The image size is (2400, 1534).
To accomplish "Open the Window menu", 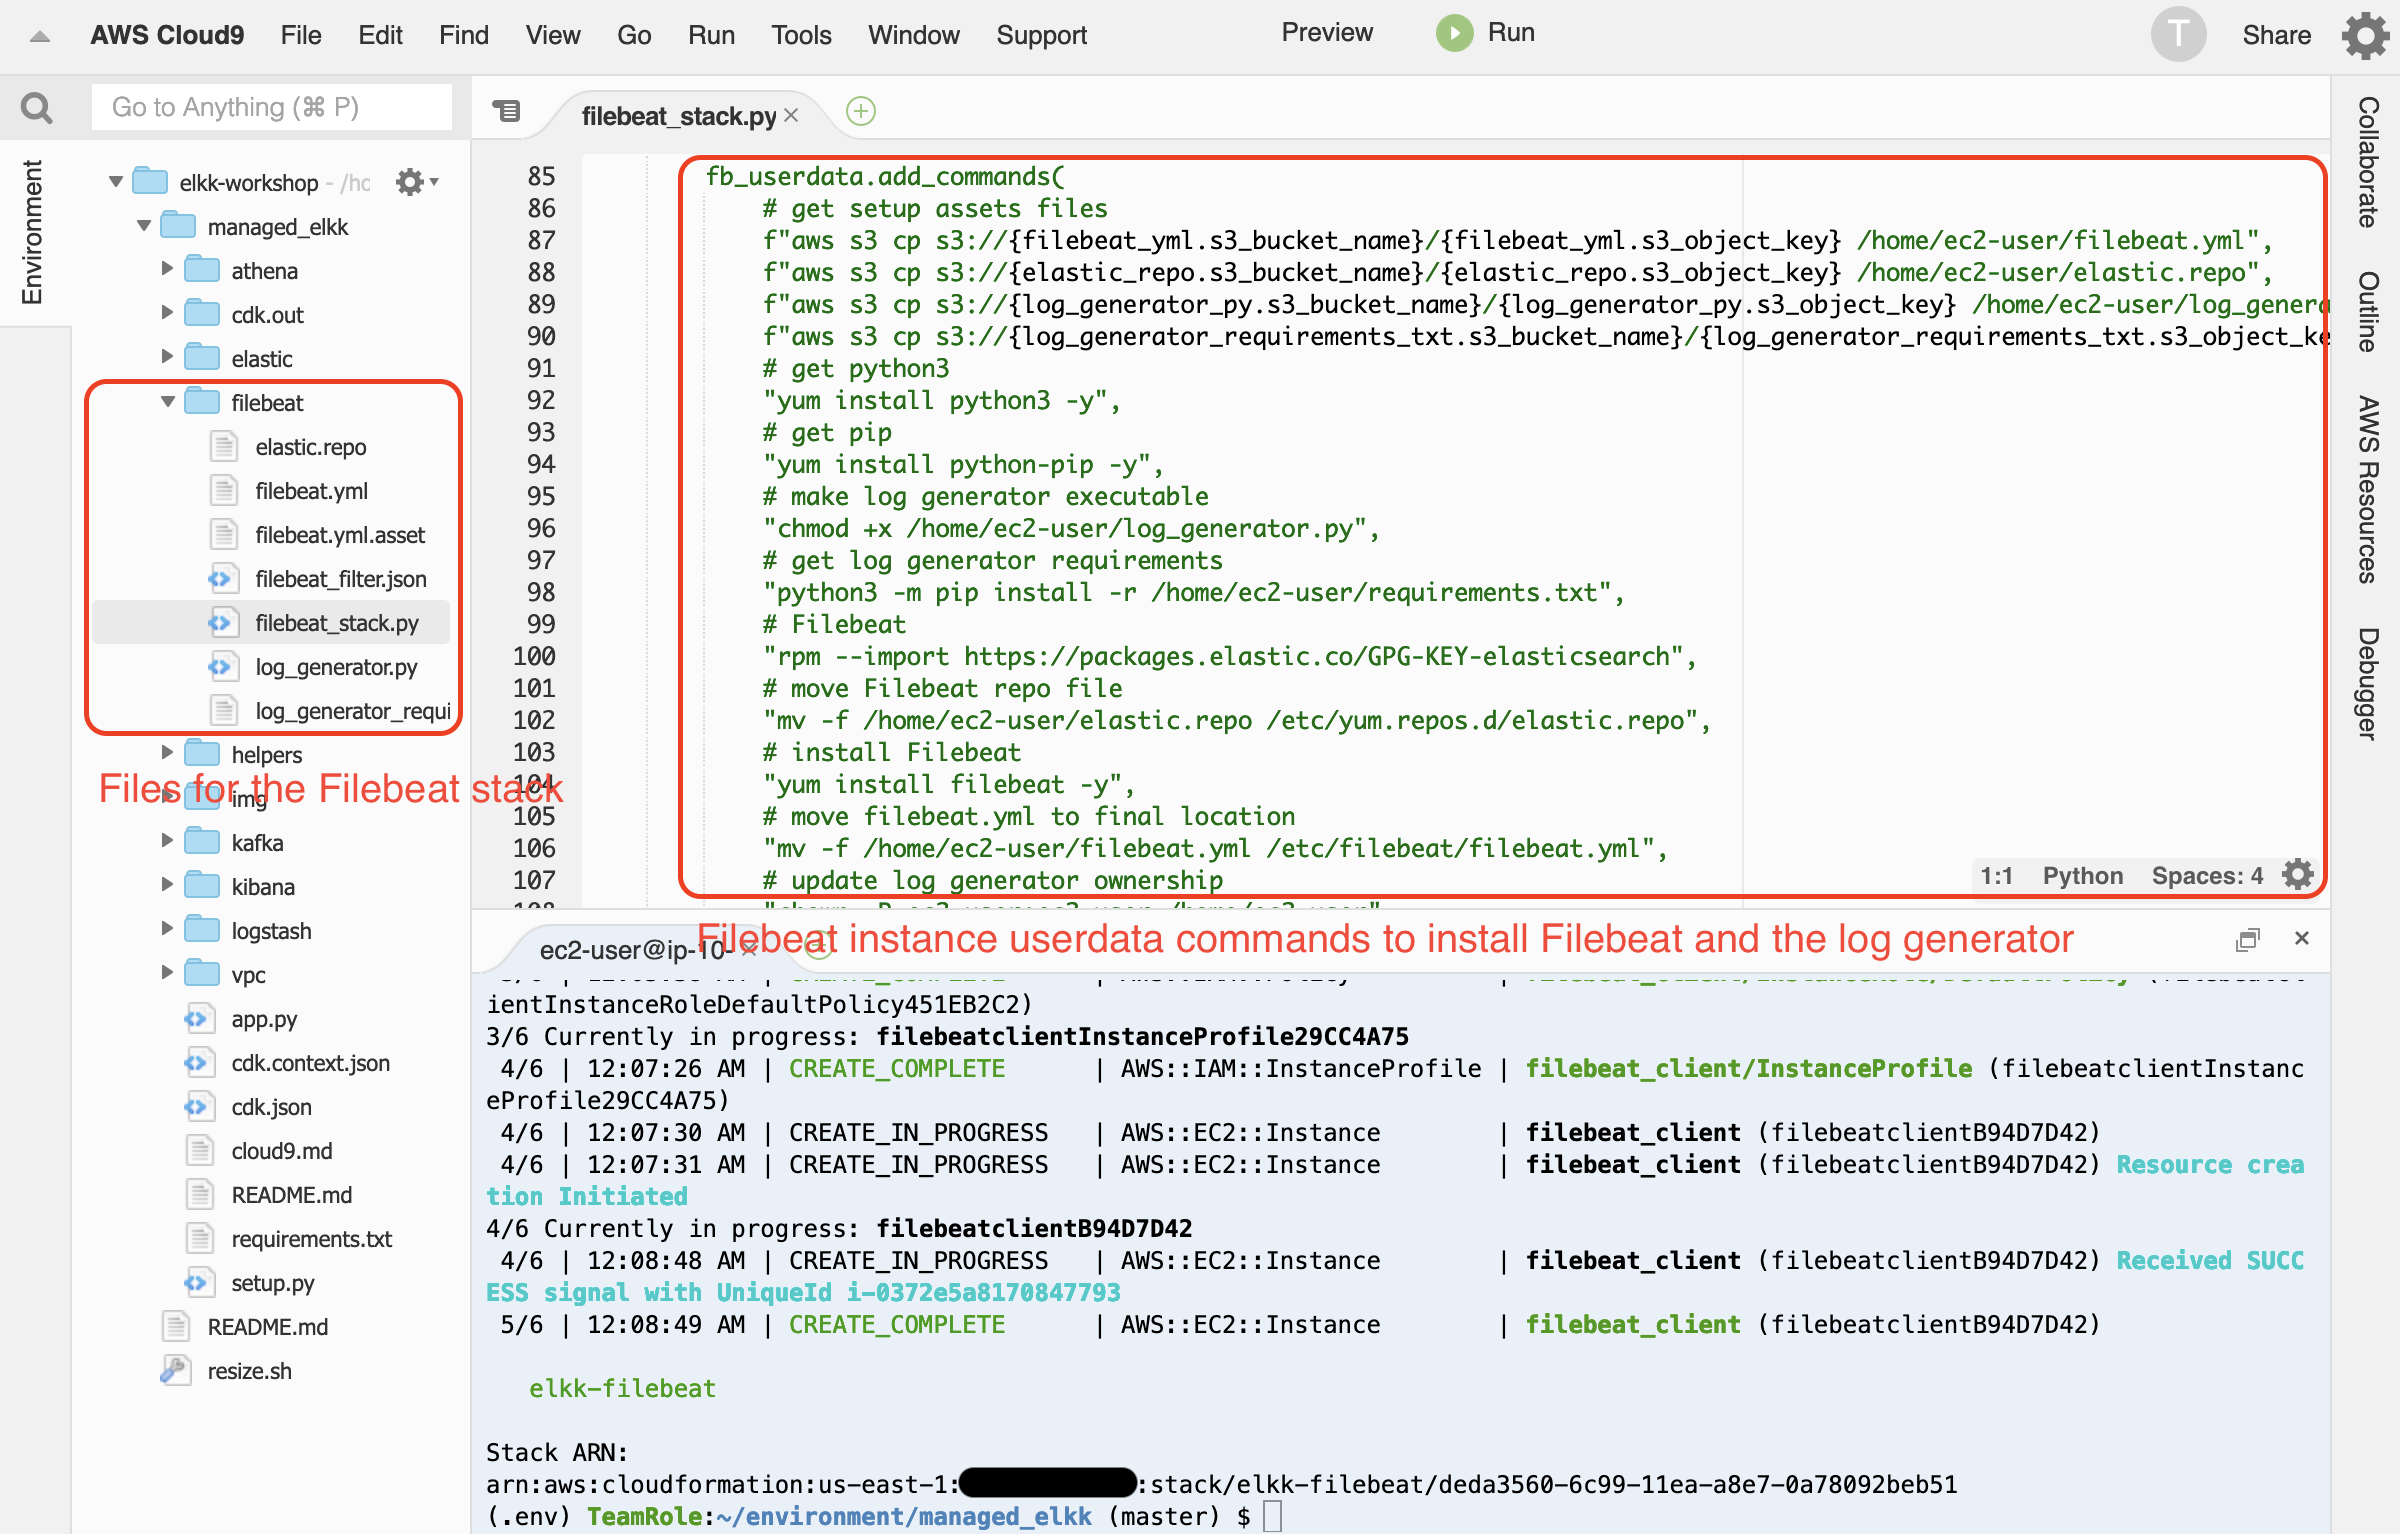I will pyautogui.click(x=914, y=35).
